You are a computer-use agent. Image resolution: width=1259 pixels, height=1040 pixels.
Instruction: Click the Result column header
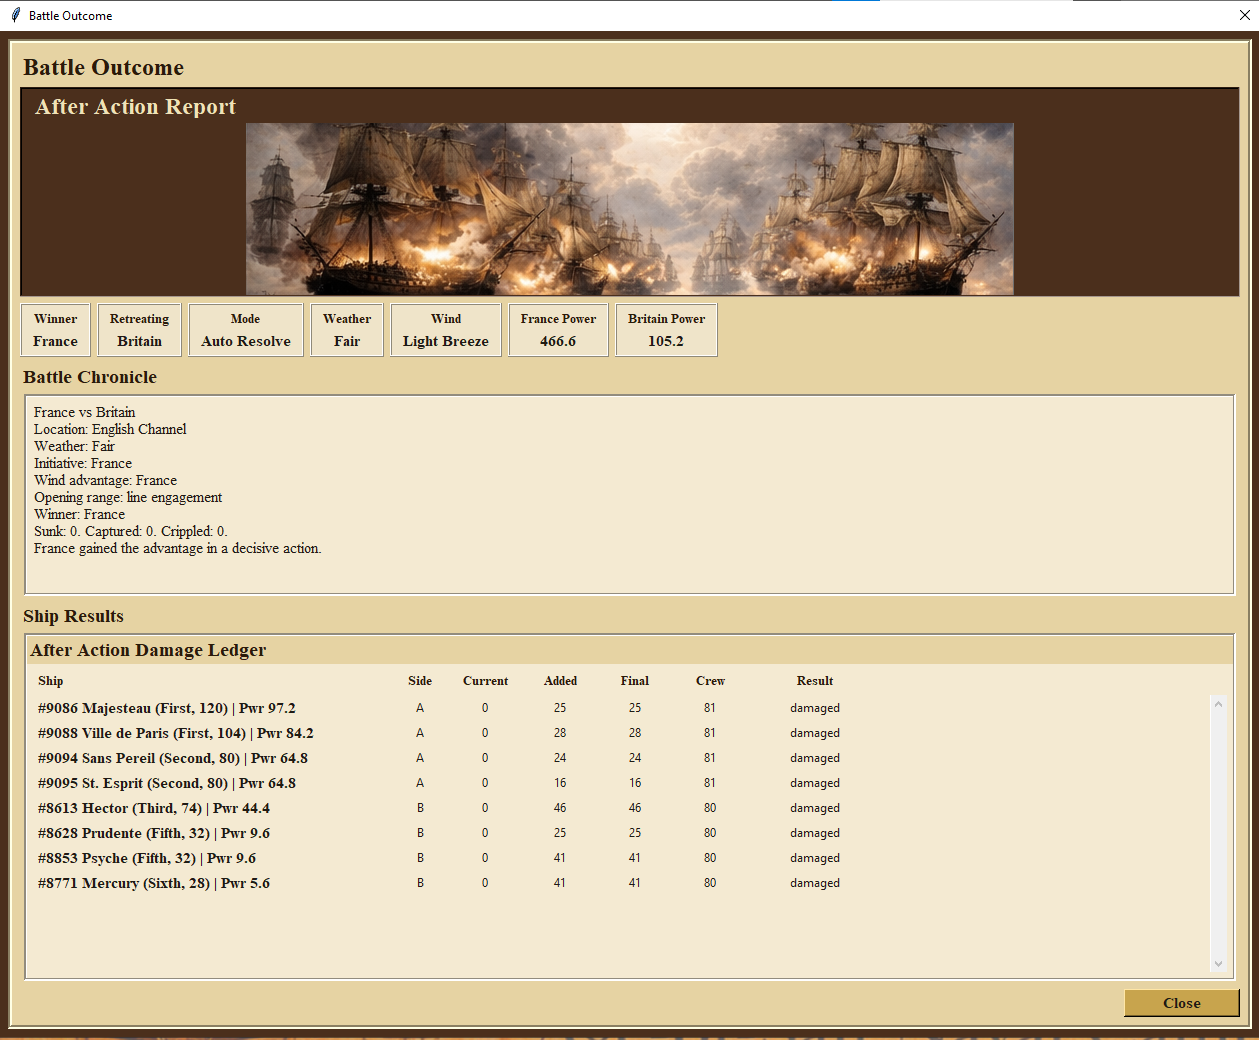click(815, 681)
